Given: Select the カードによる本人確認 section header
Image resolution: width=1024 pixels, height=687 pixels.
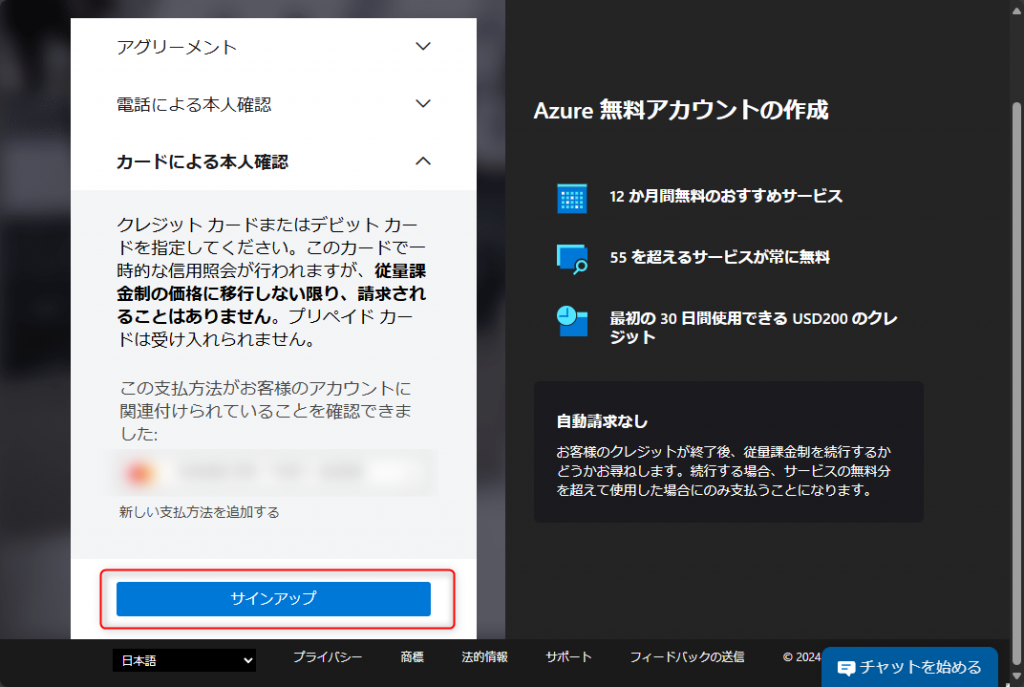Looking at the screenshot, I should point(274,161).
